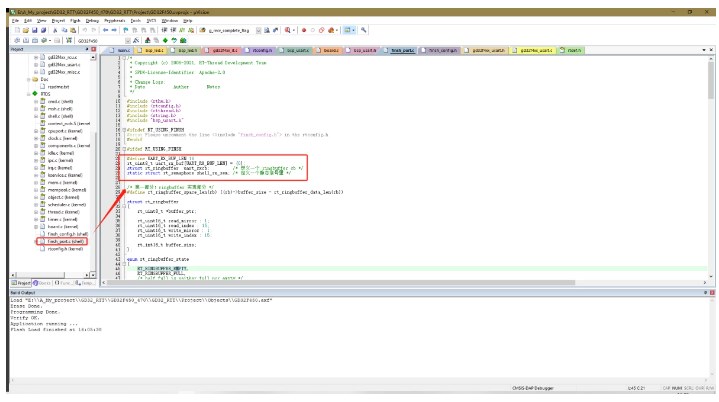This screenshot has height=402, width=719.
Task: Select readme.txt in project tree
Action: coord(59,87)
